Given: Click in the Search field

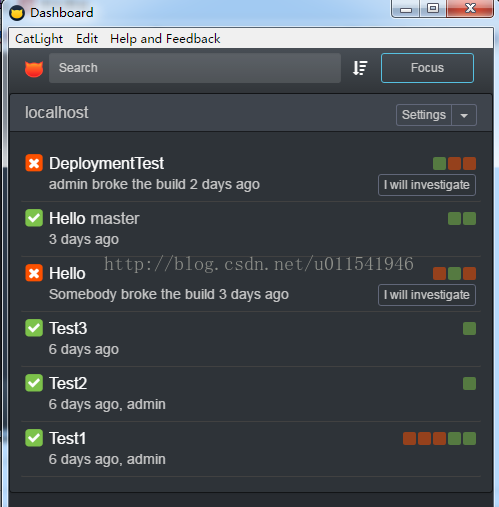Looking at the screenshot, I should pyautogui.click(x=195, y=68).
